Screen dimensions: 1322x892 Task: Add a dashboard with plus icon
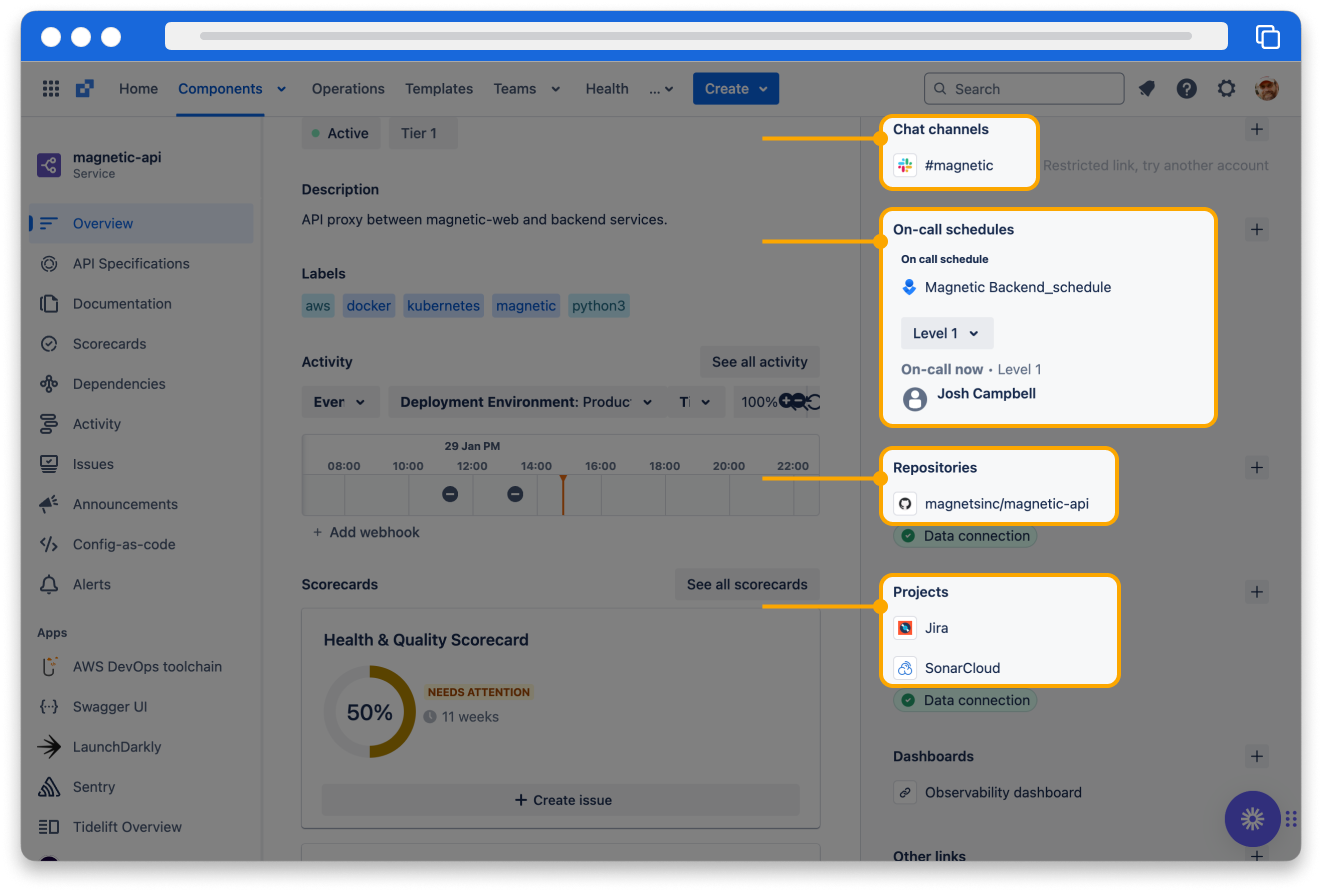(1257, 756)
